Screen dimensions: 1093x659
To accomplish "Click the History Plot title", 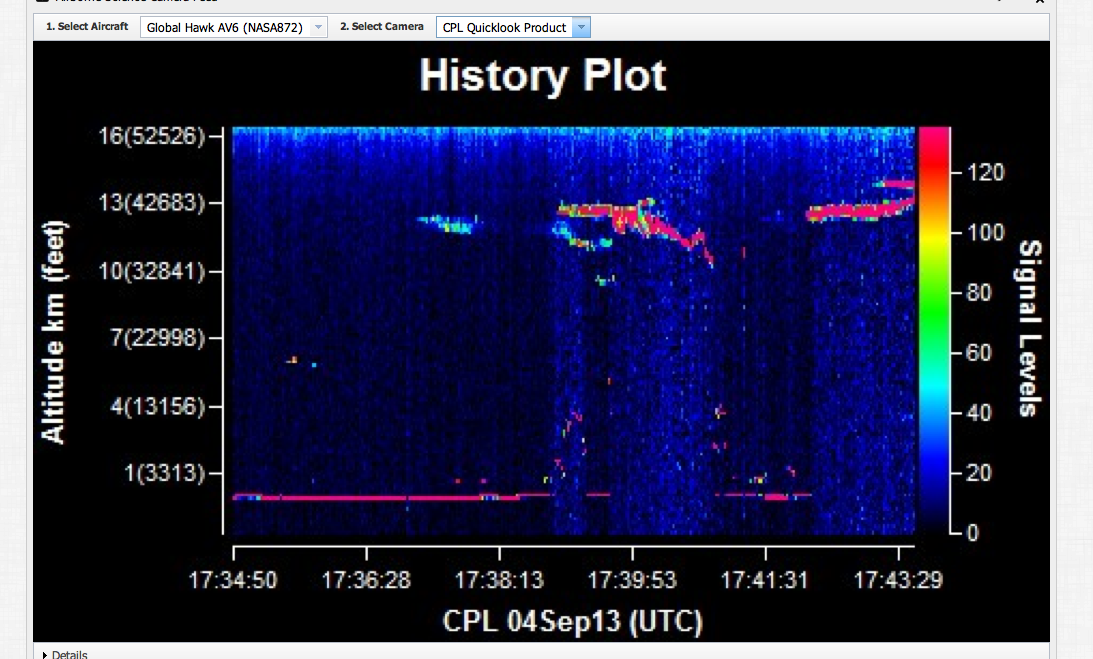I will (542, 77).
